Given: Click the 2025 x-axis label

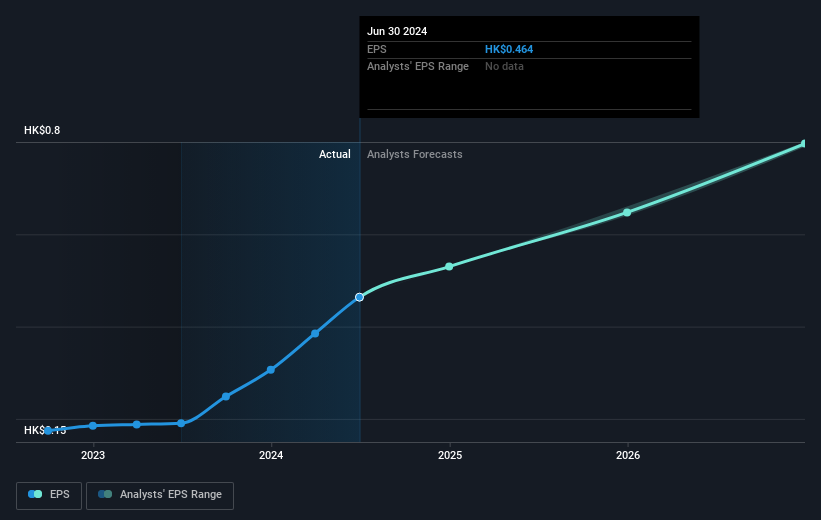Looking at the screenshot, I should (x=450, y=456).
